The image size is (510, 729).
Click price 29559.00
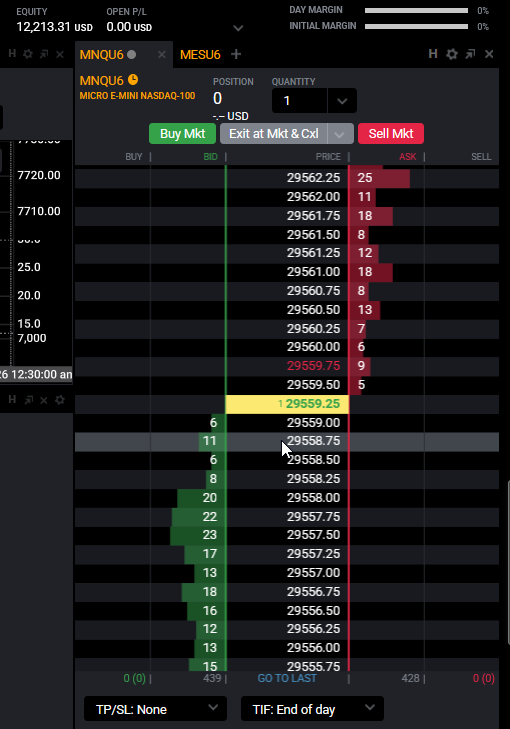click(313, 423)
